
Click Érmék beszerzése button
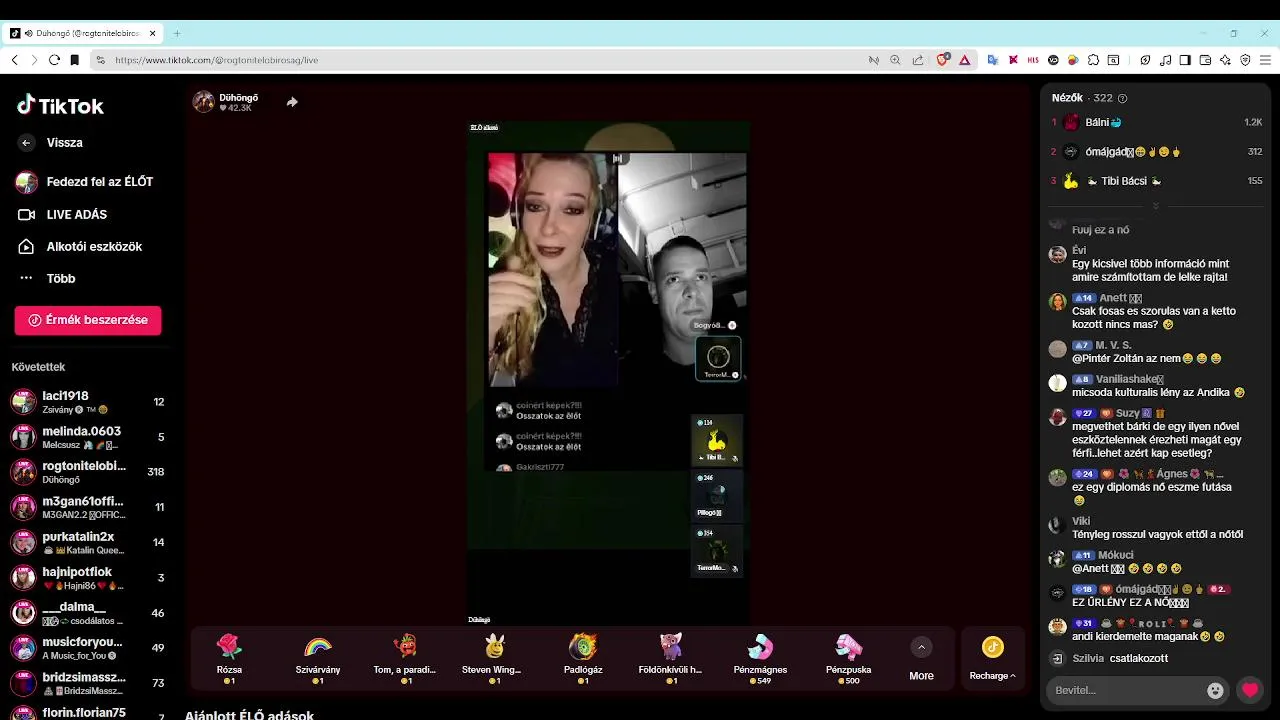(88, 320)
